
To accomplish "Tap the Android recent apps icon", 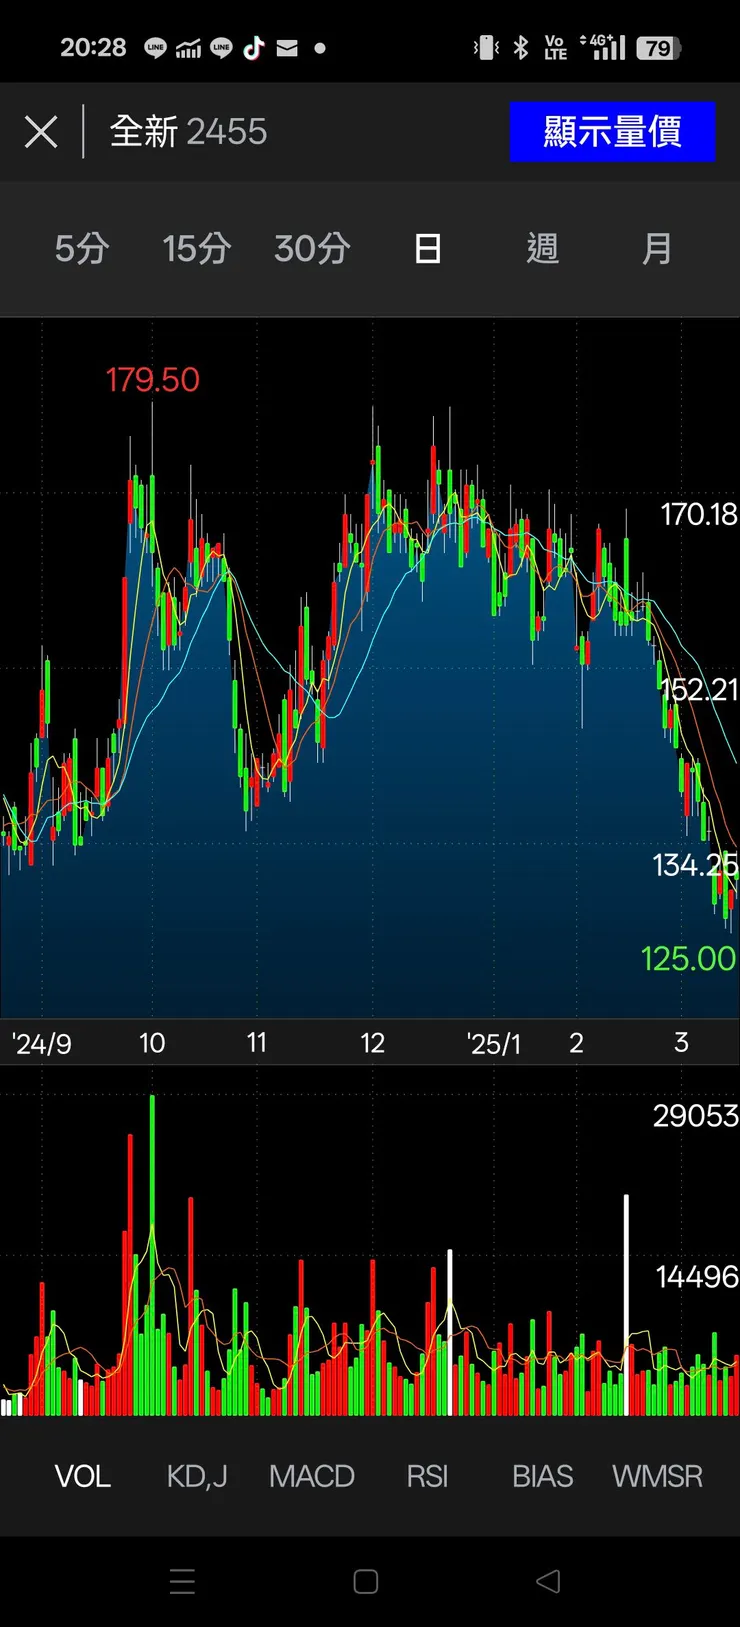I will click(x=182, y=1581).
